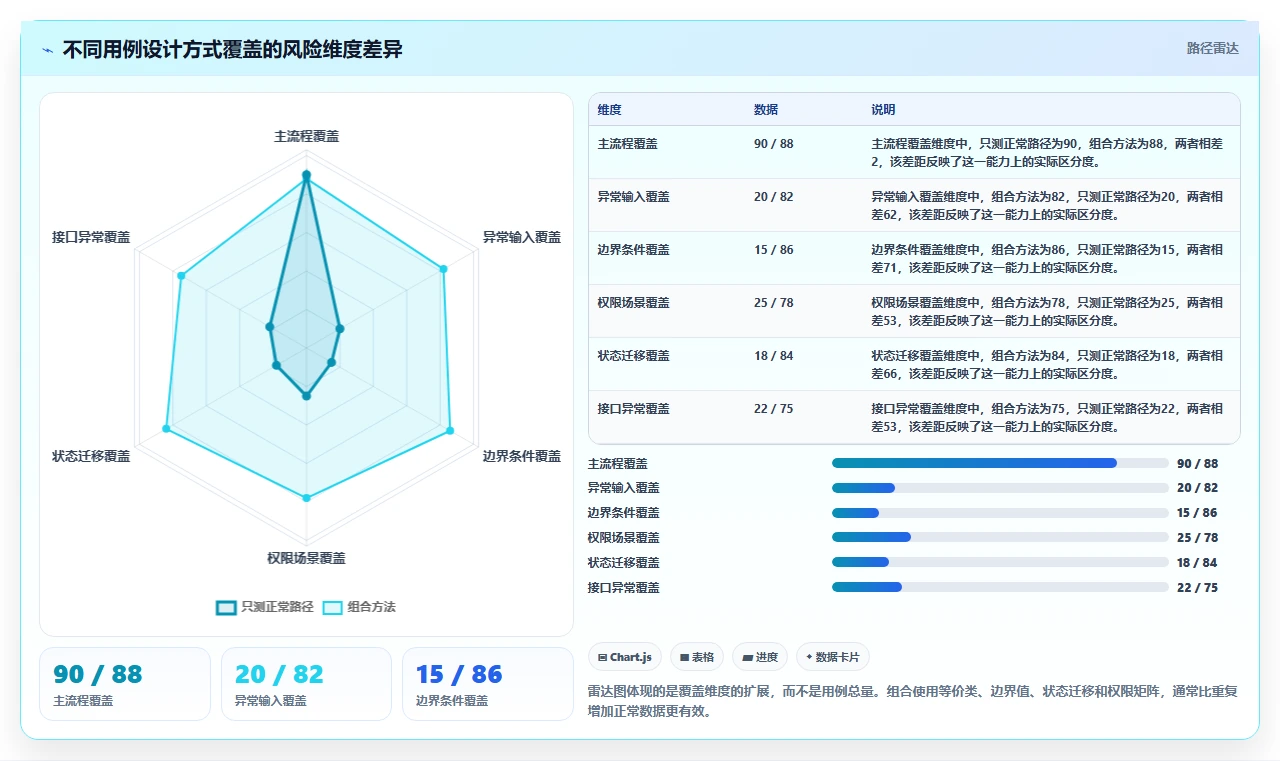This screenshot has width=1280, height=761.
Task: Click 状态迁移覆盖 in the table's first column
Action: (x=634, y=356)
